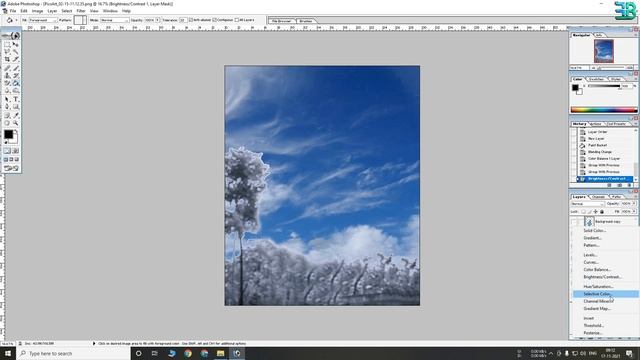This screenshot has width=640, height=360.
Task: Toggle the Anti-aliased checkbox
Action: click(191, 20)
